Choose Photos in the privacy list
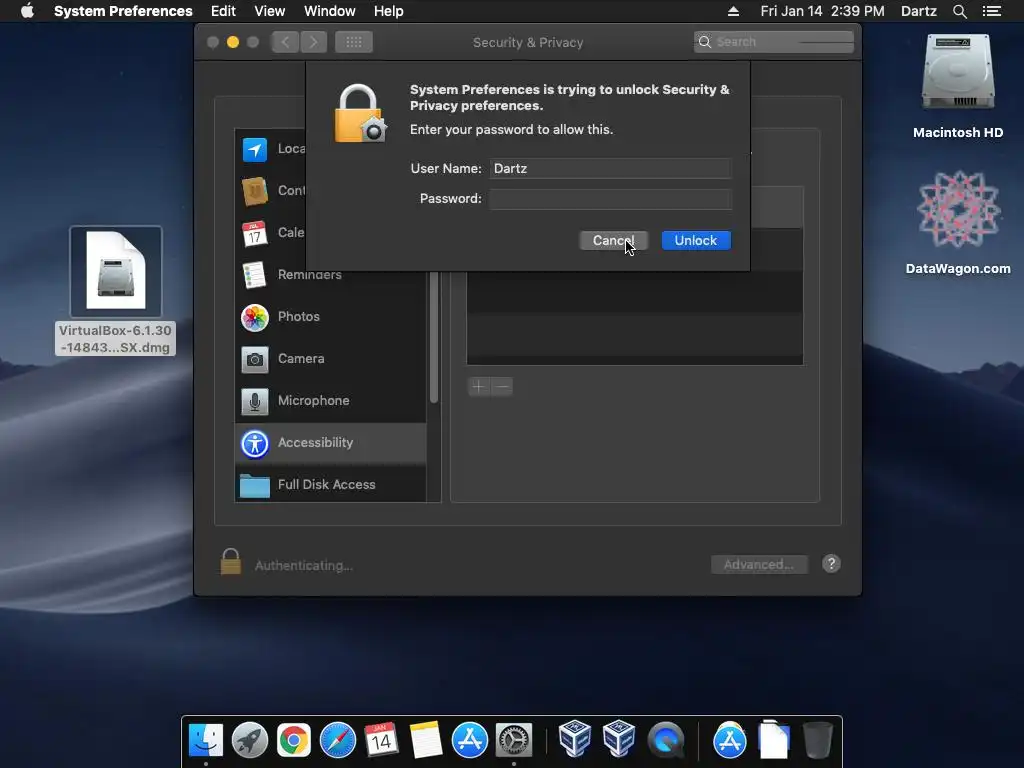This screenshot has height=768, width=1024. tap(330, 317)
